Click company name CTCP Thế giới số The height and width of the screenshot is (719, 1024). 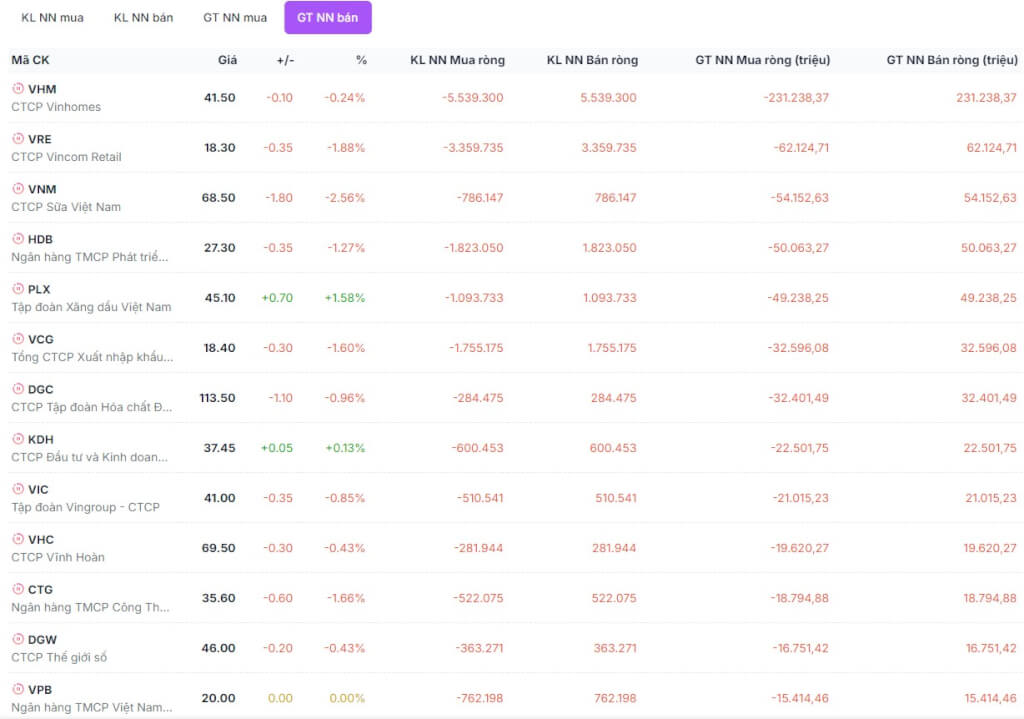(59, 658)
